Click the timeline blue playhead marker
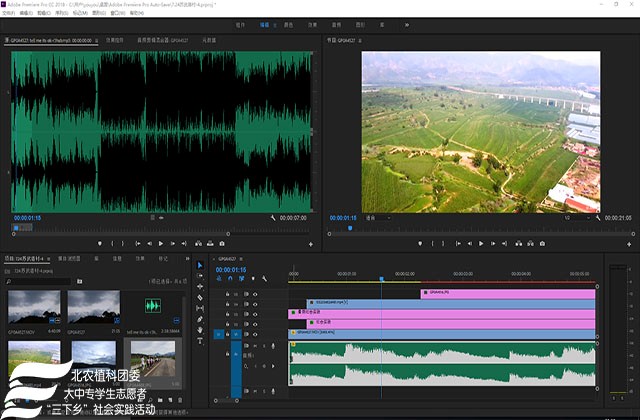The image size is (640, 420). coord(381,278)
